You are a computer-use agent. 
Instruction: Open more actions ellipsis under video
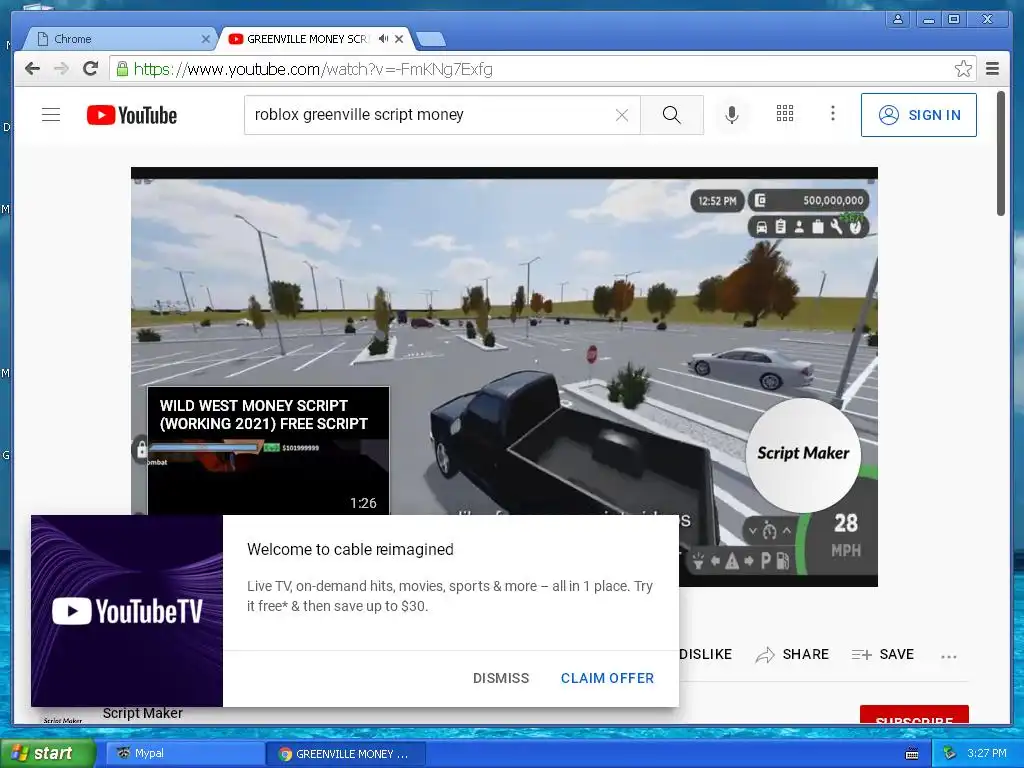[x=948, y=656]
